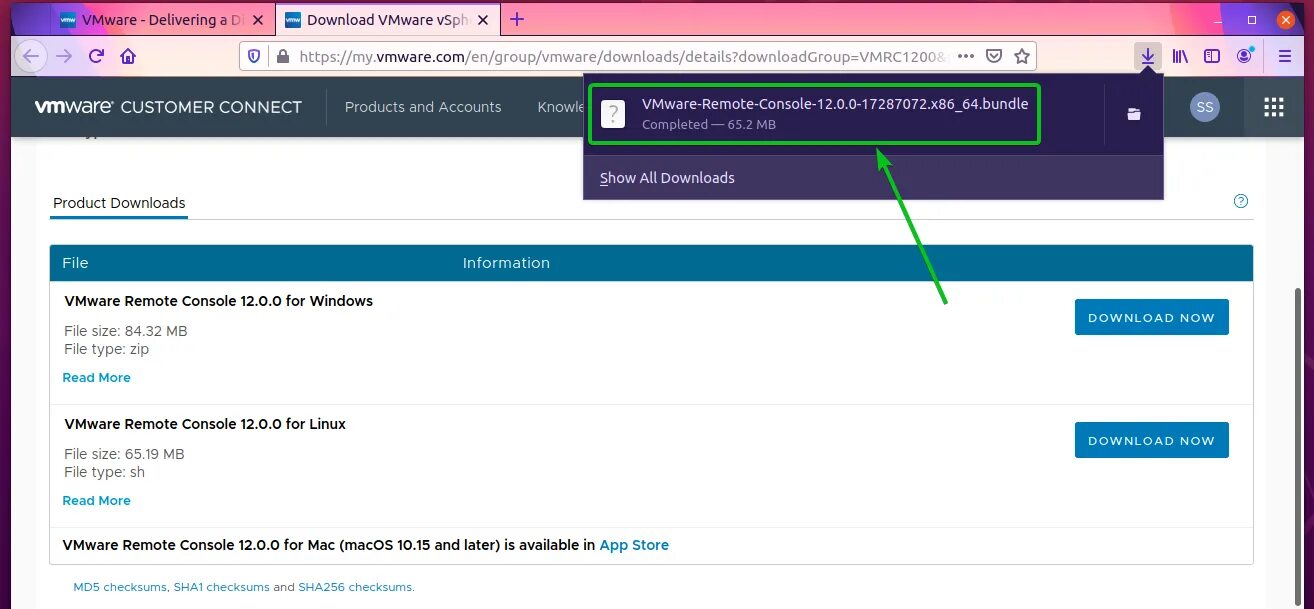The height and width of the screenshot is (609, 1314).
Task: Click the downloaded file's question mark icon
Action: [613, 114]
